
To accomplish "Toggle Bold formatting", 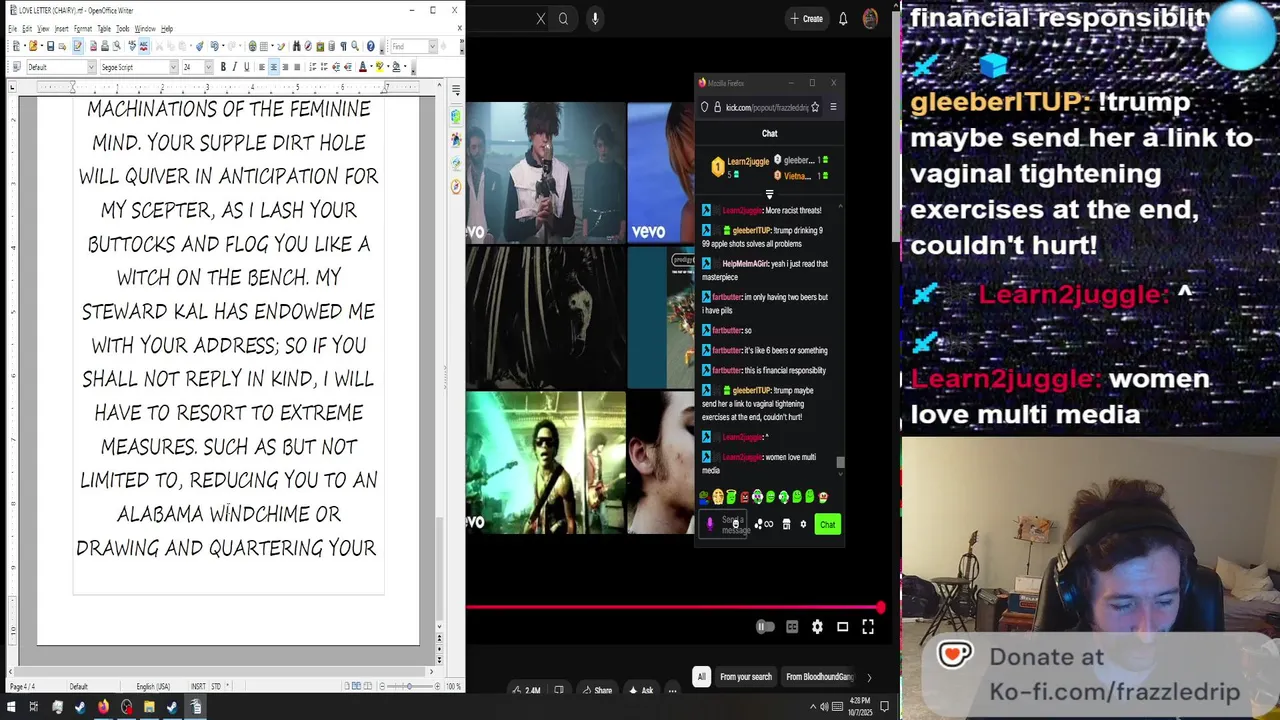I will click(223, 67).
